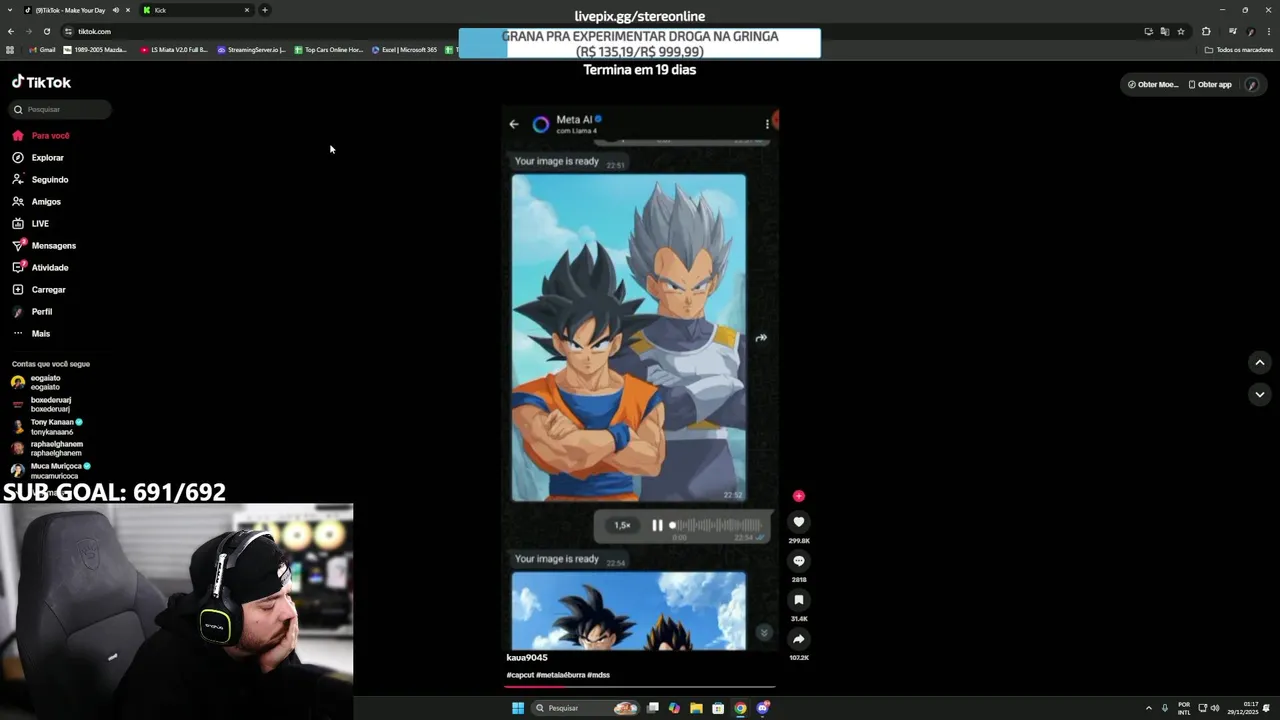Open followed account raphaelghanem
This screenshot has width=1280, height=720.
[47, 449]
